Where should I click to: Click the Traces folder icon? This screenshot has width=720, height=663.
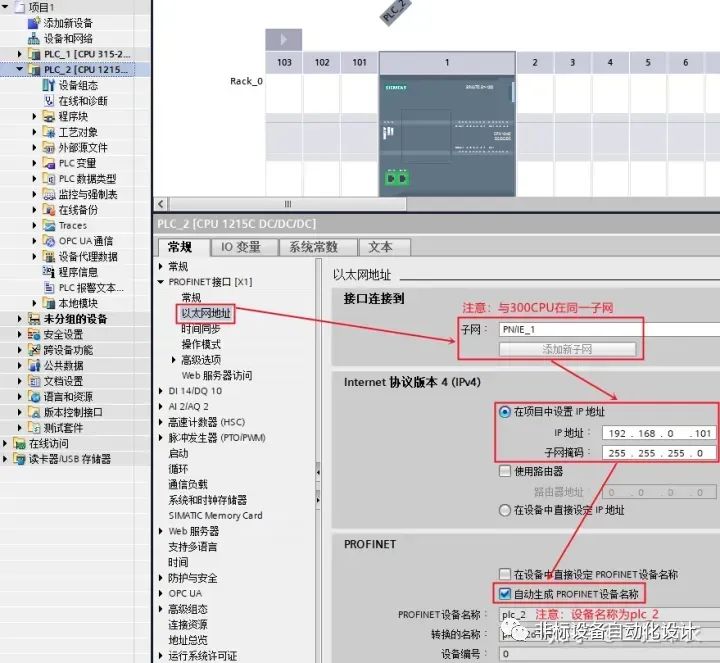(49, 225)
